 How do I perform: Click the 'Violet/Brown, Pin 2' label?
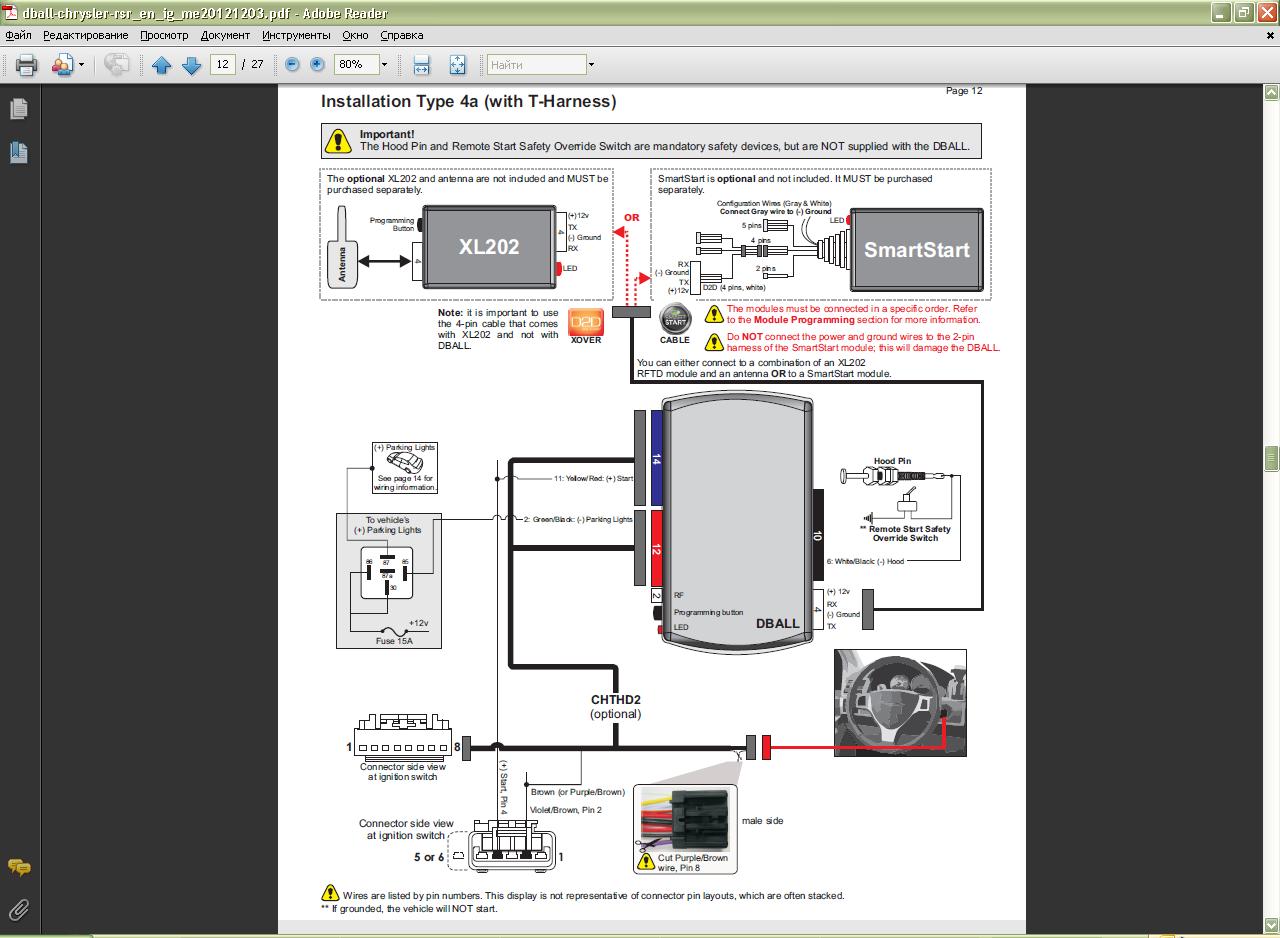tap(566, 810)
